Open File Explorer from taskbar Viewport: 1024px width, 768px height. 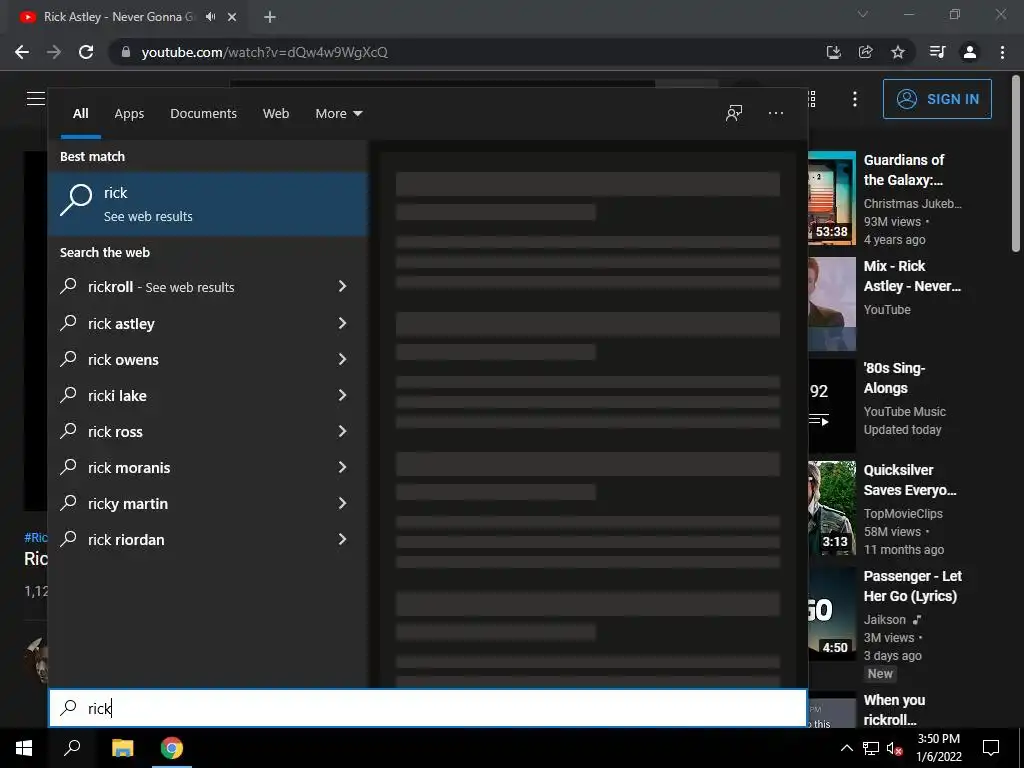(x=122, y=748)
